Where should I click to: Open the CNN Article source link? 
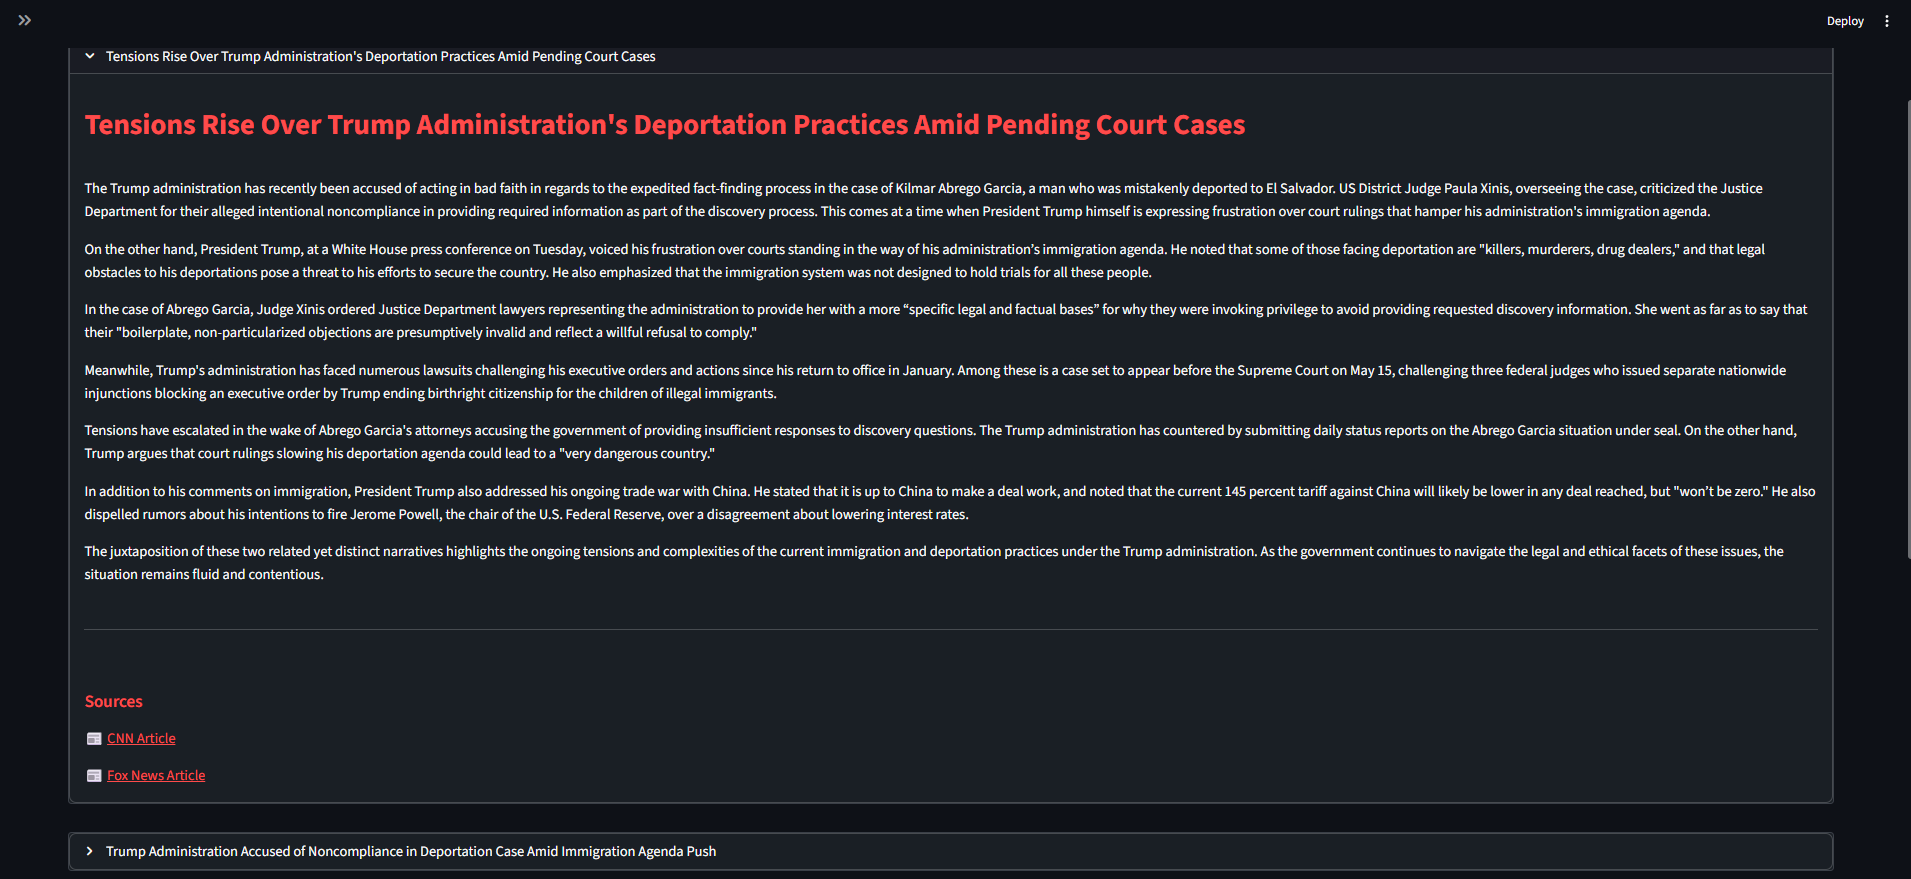tap(141, 739)
